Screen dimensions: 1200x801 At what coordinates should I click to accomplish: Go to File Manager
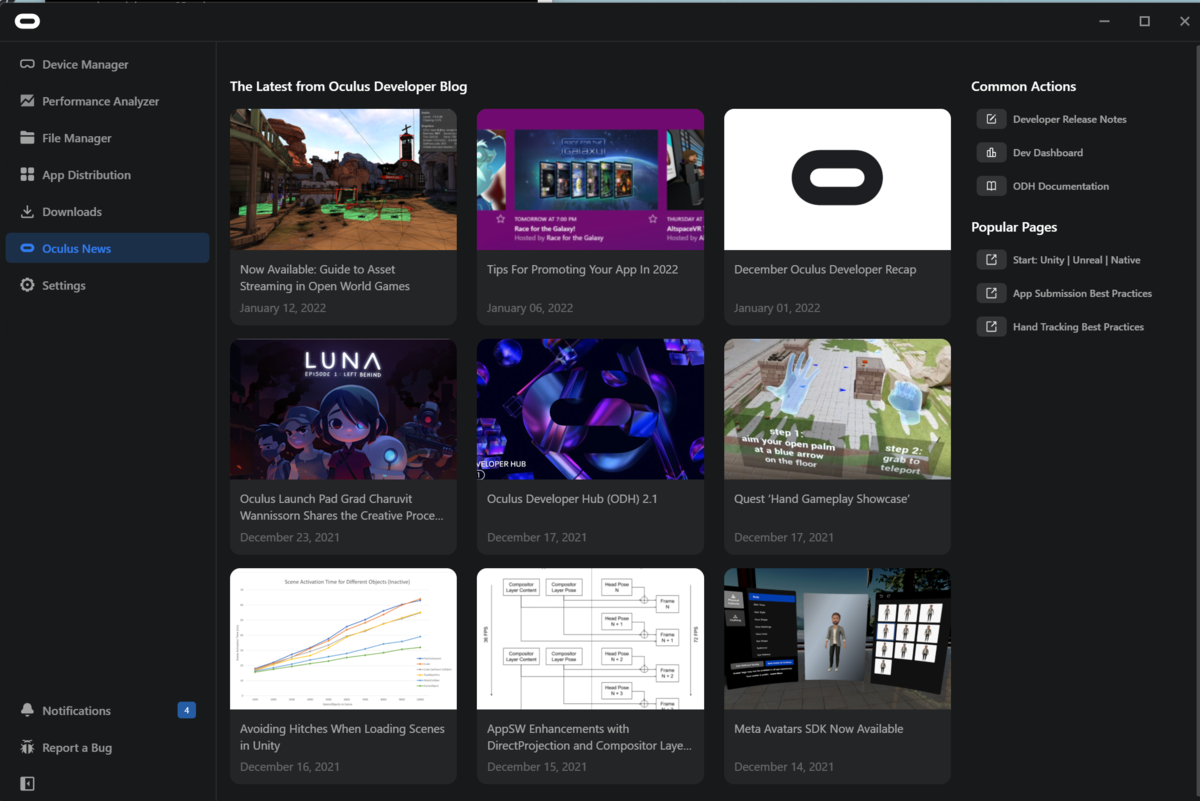77,138
